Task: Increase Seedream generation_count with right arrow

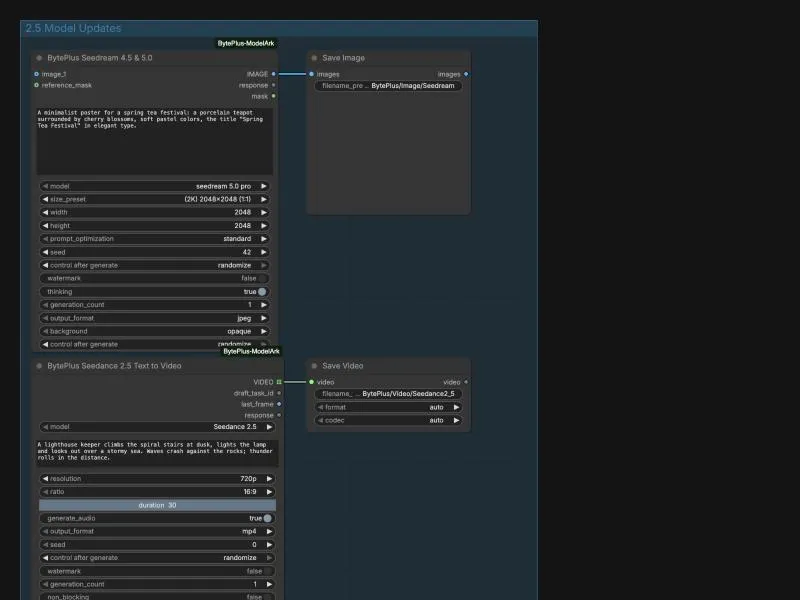Action: click(x=264, y=305)
